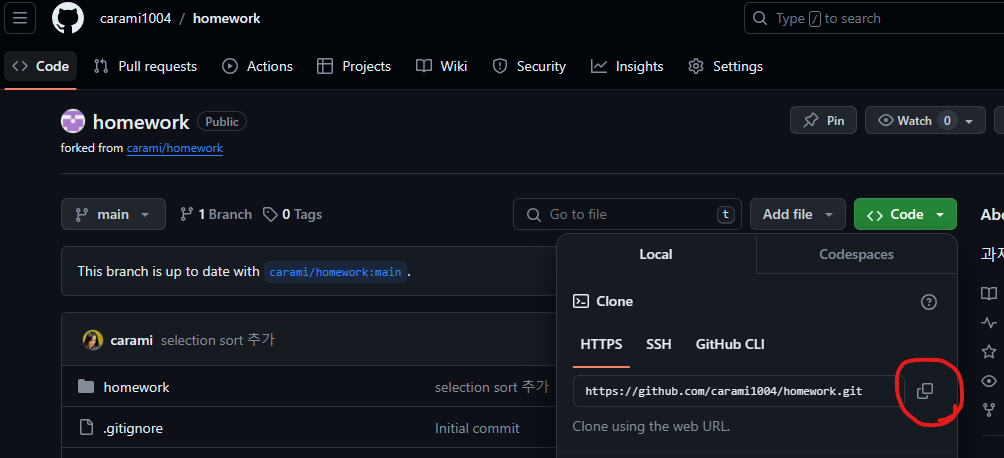
Task: Click the carami/homework:main upstream link
Action: [x=336, y=272]
